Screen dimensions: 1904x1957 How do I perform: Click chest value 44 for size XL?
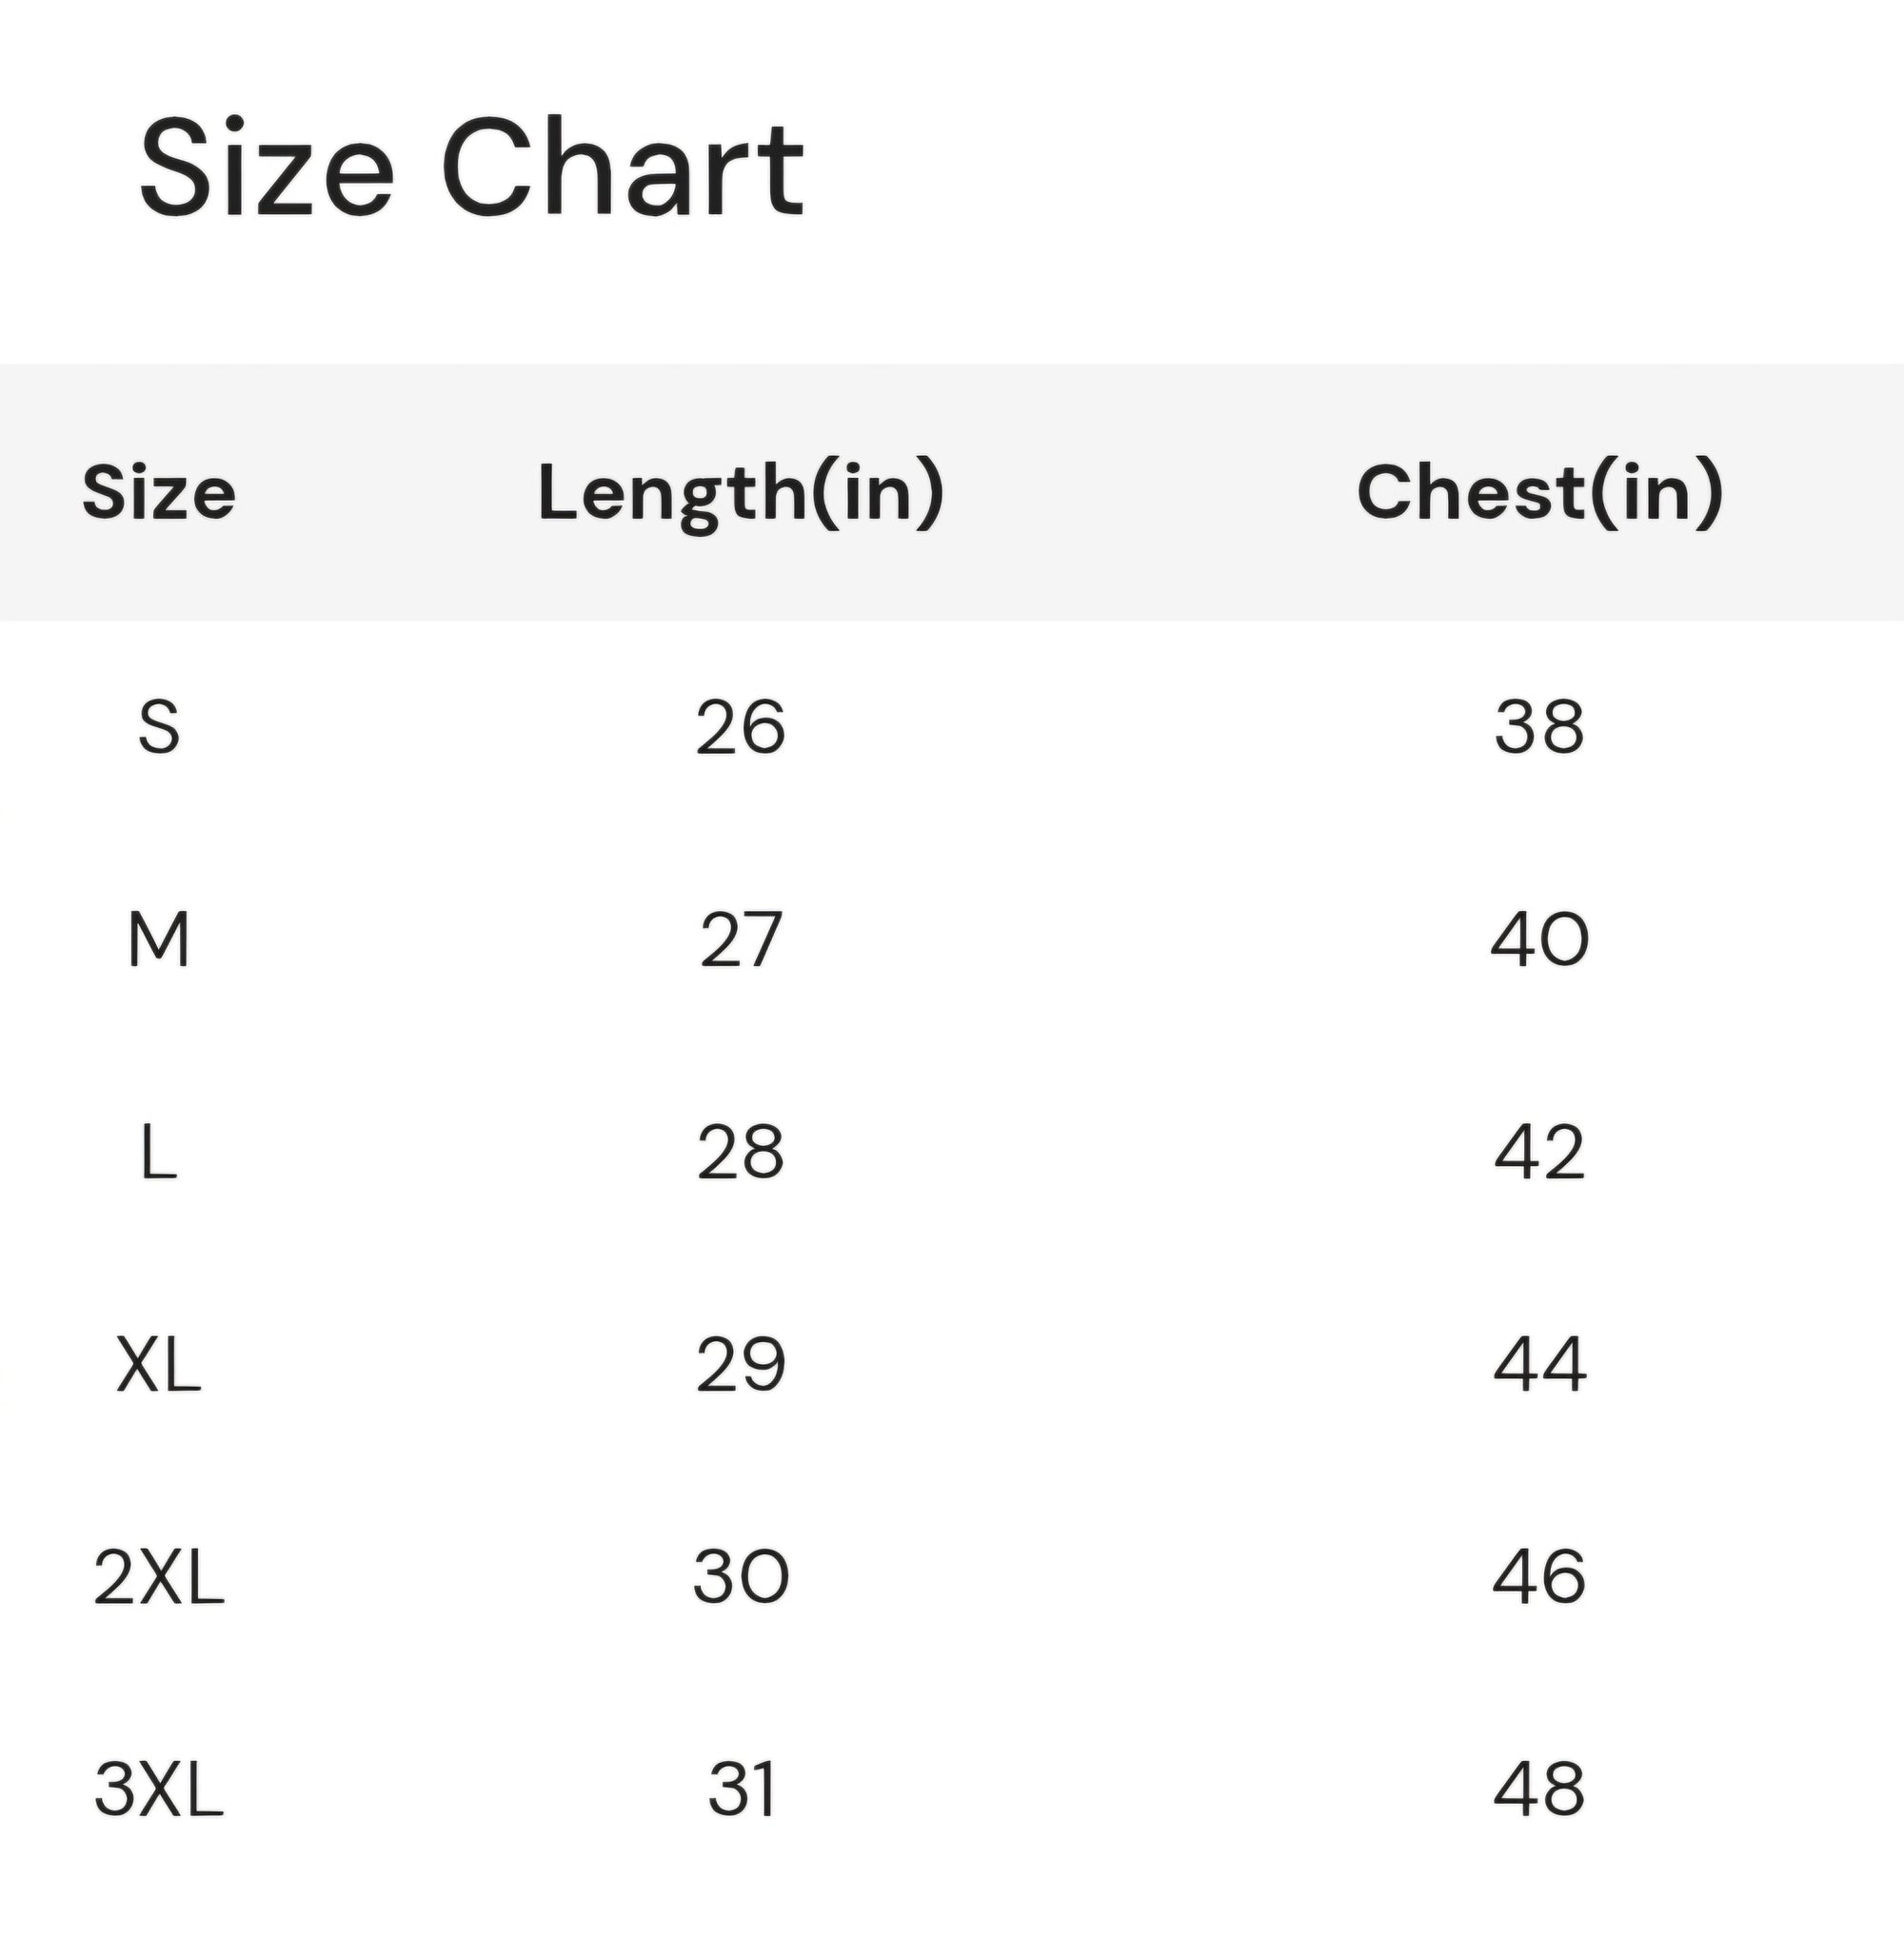coord(1540,1364)
